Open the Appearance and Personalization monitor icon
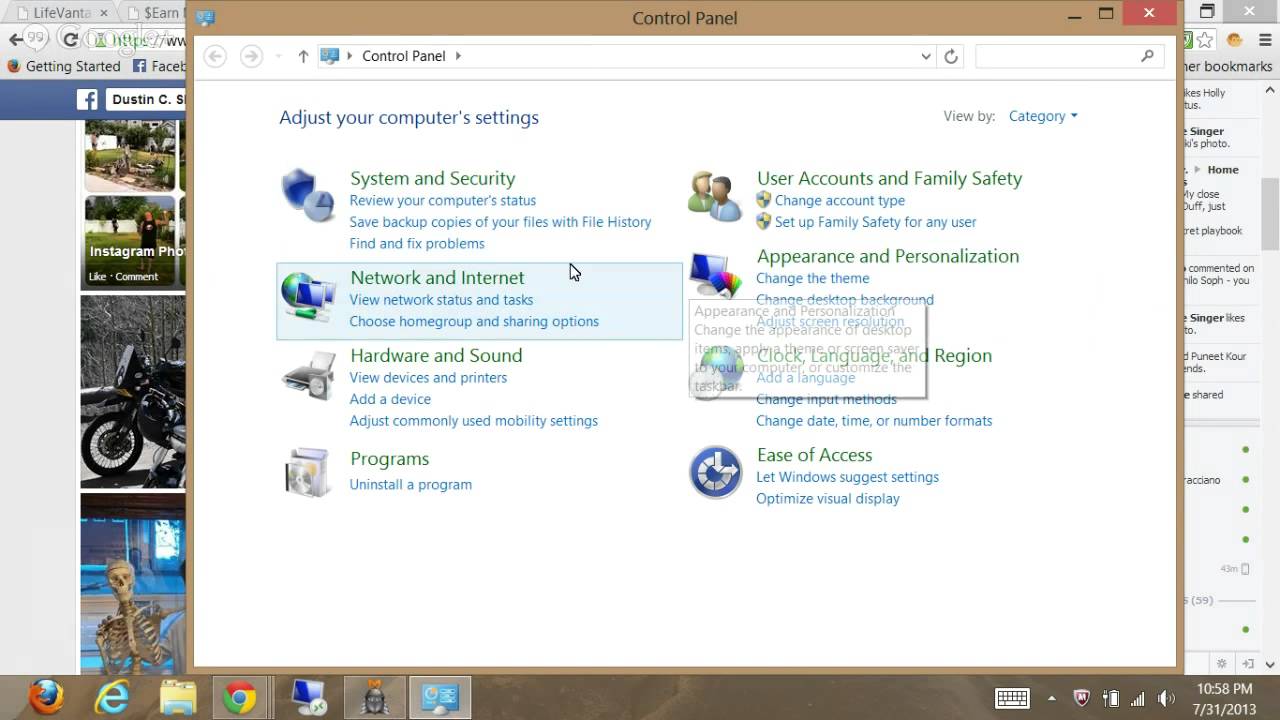This screenshot has height=720, width=1280. [716, 274]
